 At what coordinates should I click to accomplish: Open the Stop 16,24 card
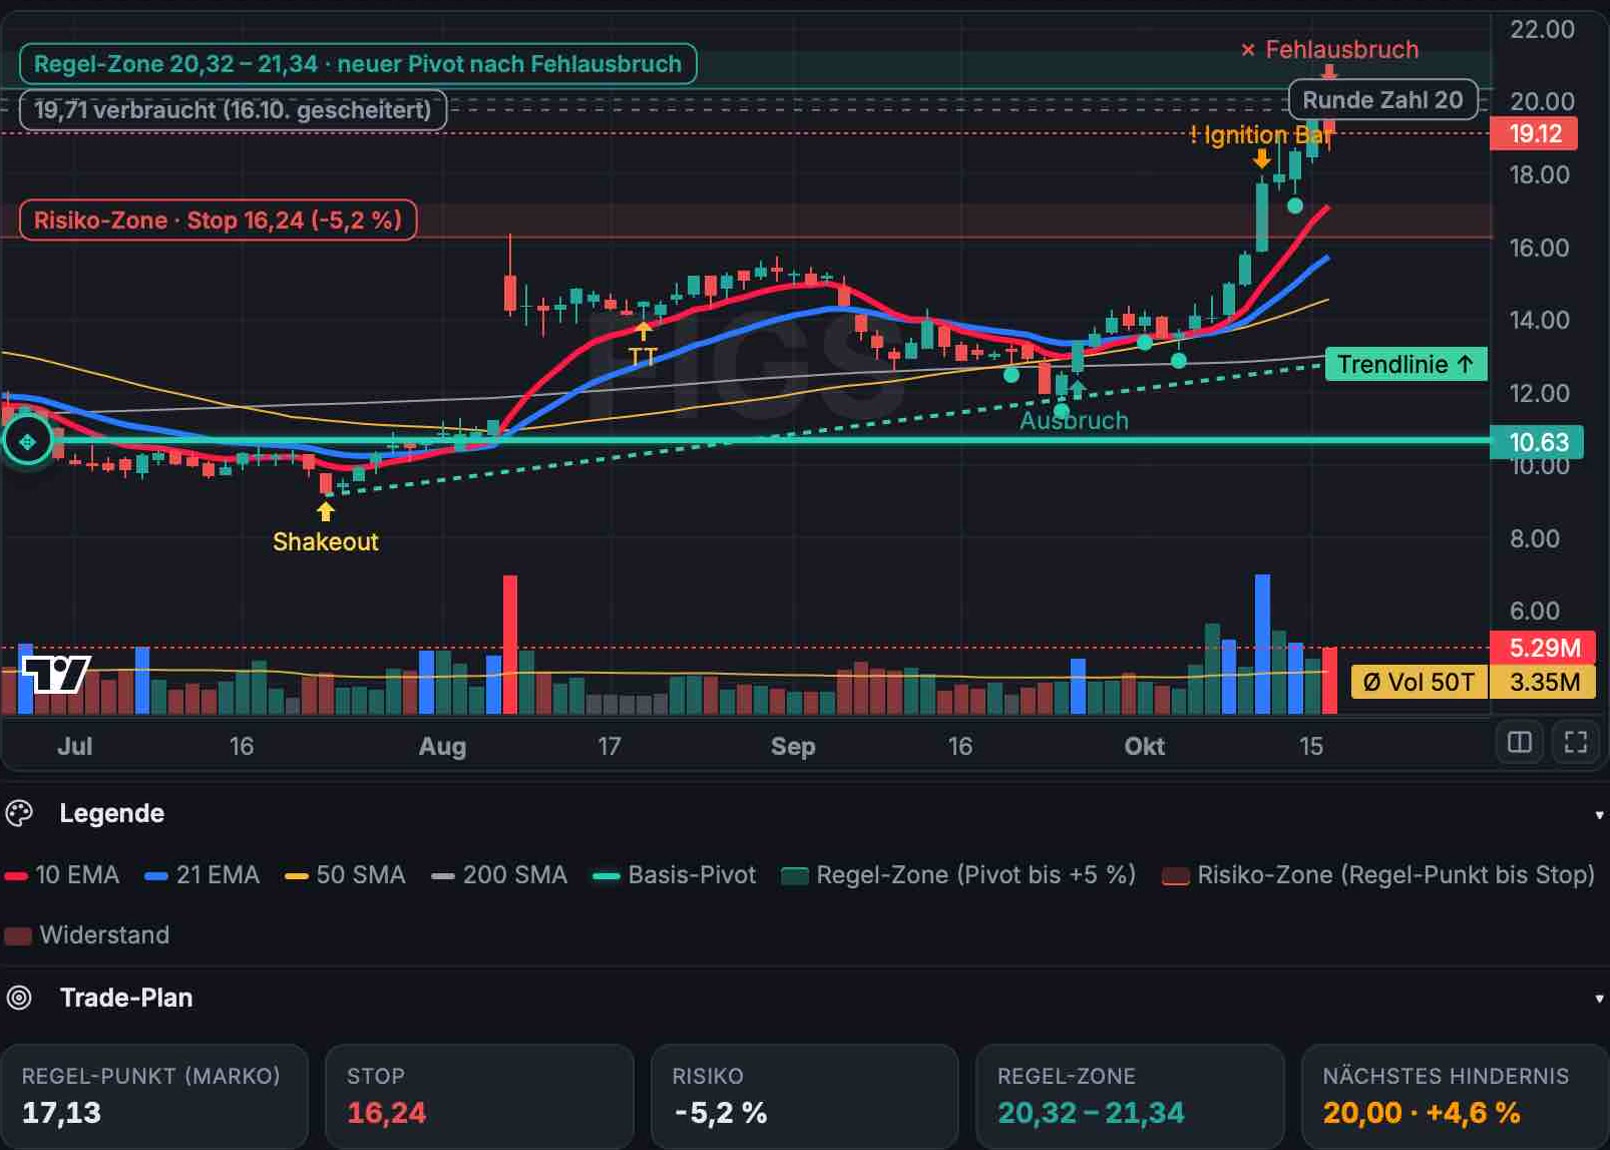click(479, 1097)
